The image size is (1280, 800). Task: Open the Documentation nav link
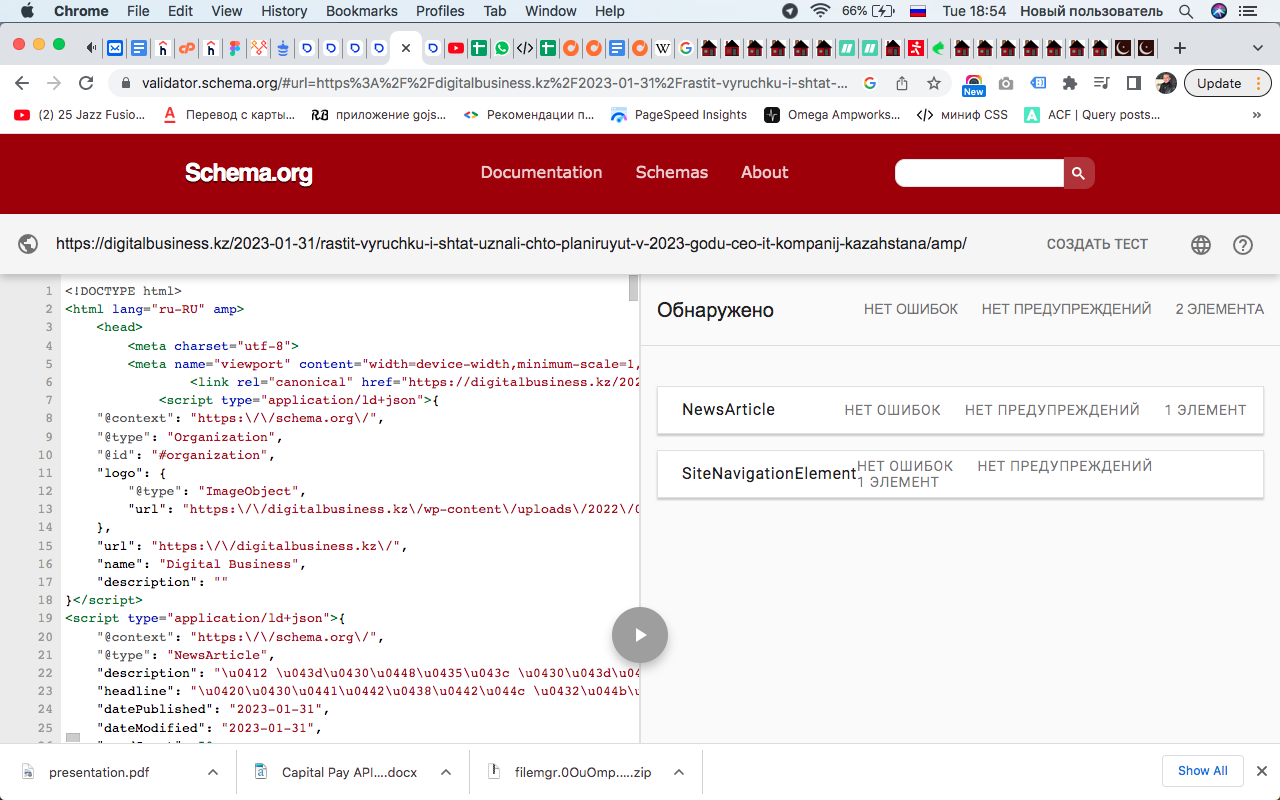tap(541, 172)
